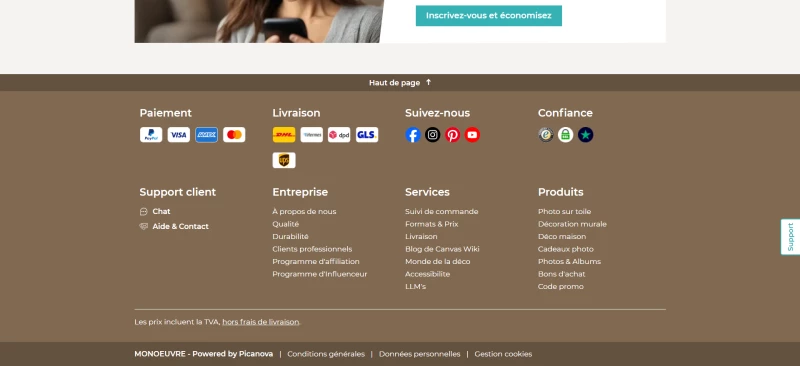
Task: Open the Livraison link under Services
Action: coord(421,236)
